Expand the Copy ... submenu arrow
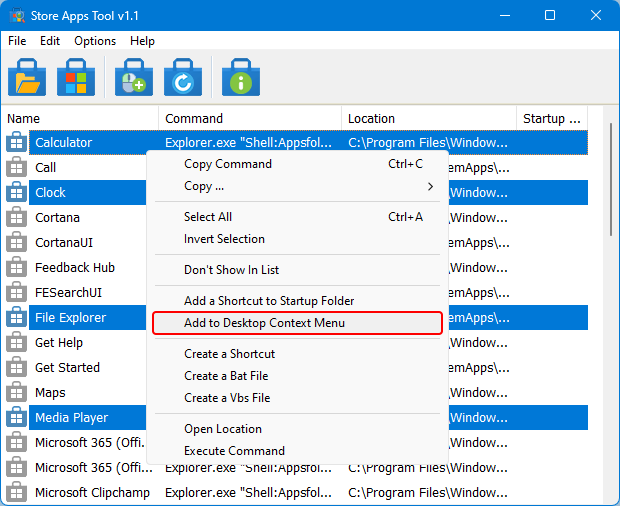 point(431,186)
